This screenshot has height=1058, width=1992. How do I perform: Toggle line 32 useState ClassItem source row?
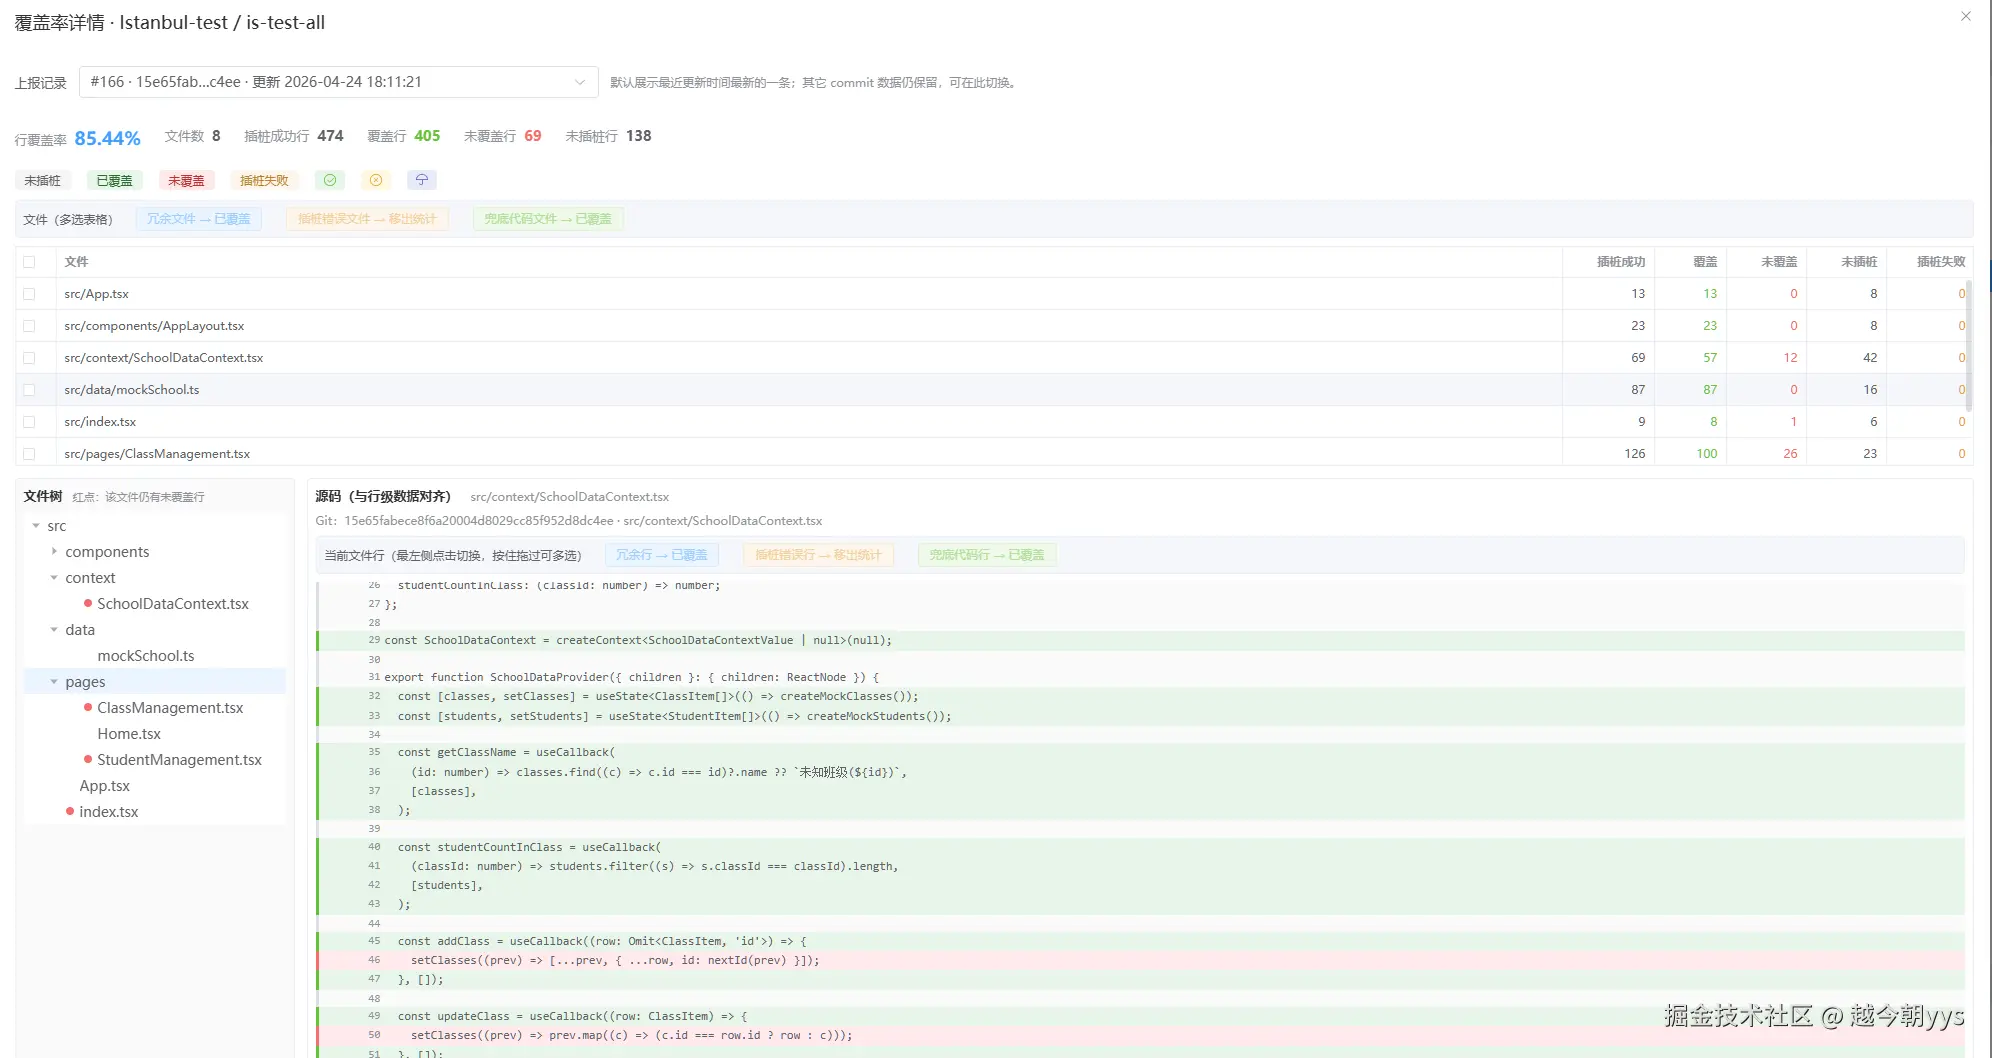1140,696
